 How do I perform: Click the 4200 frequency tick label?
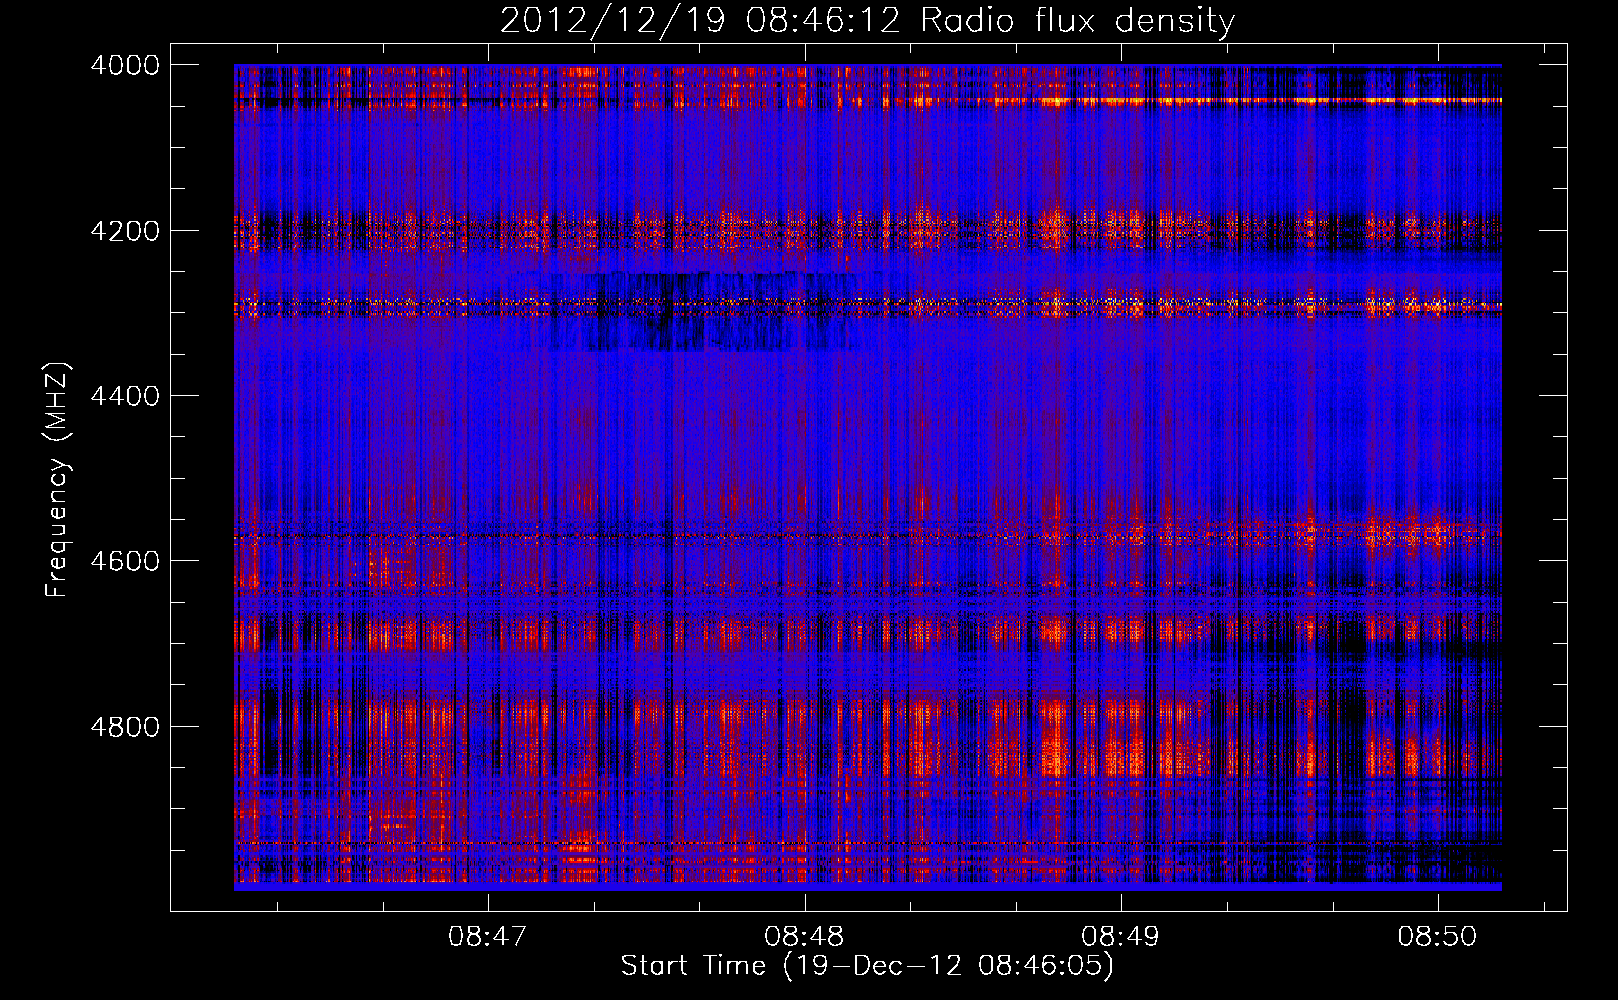coord(125,231)
